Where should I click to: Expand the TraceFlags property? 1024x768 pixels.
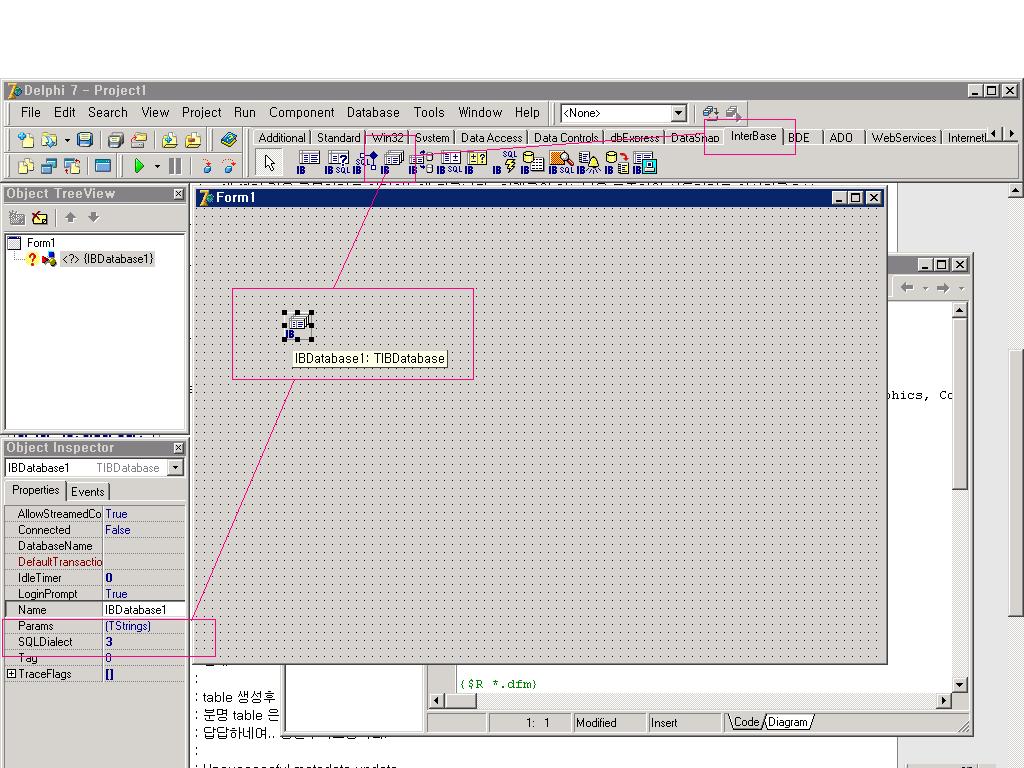11,673
